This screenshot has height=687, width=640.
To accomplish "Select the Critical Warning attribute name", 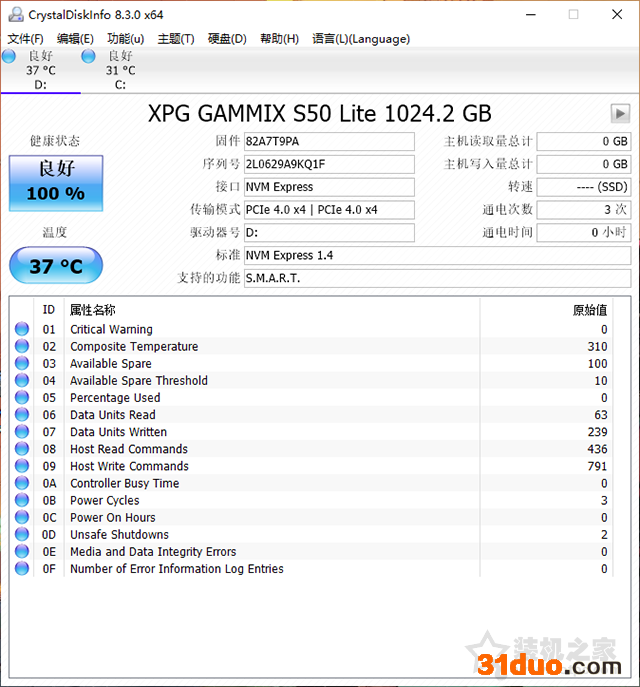I will 111,329.
